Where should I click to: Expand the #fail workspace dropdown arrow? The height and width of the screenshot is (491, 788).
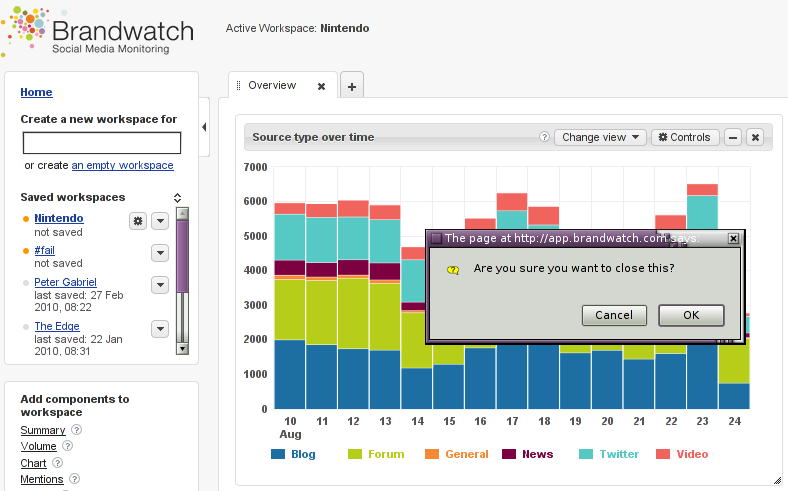160,253
